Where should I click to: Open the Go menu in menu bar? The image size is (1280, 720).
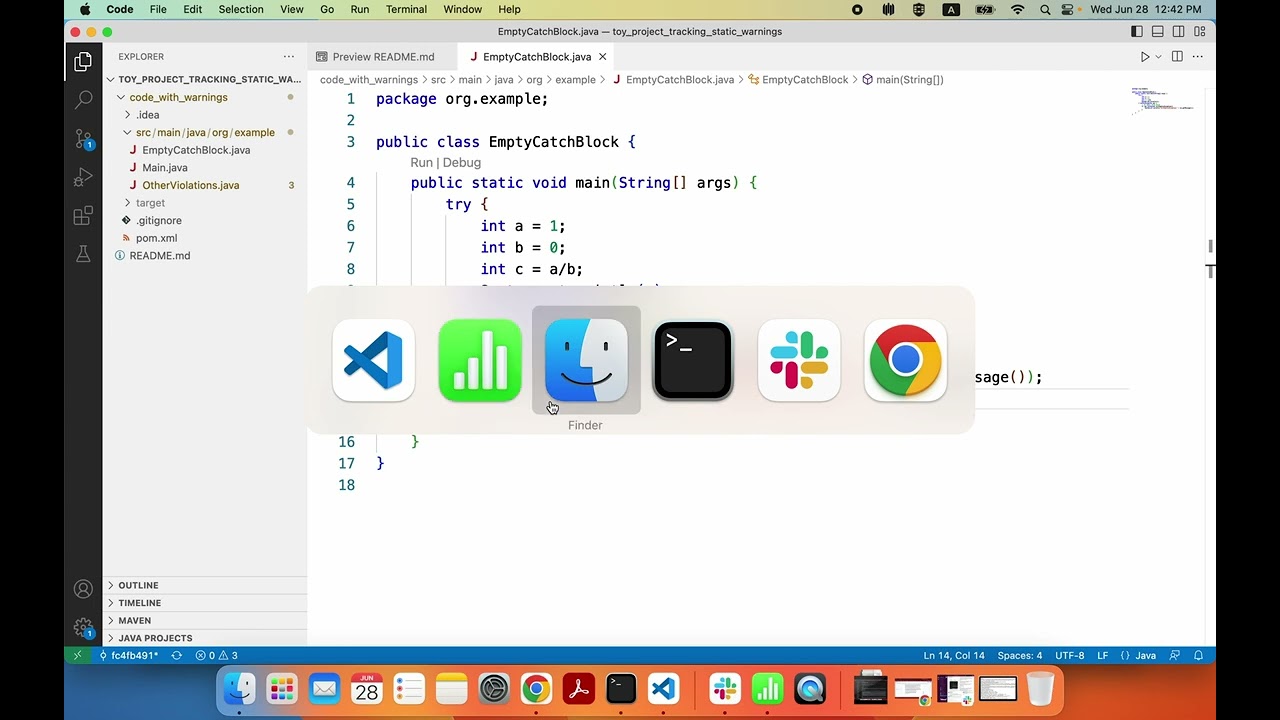(327, 9)
